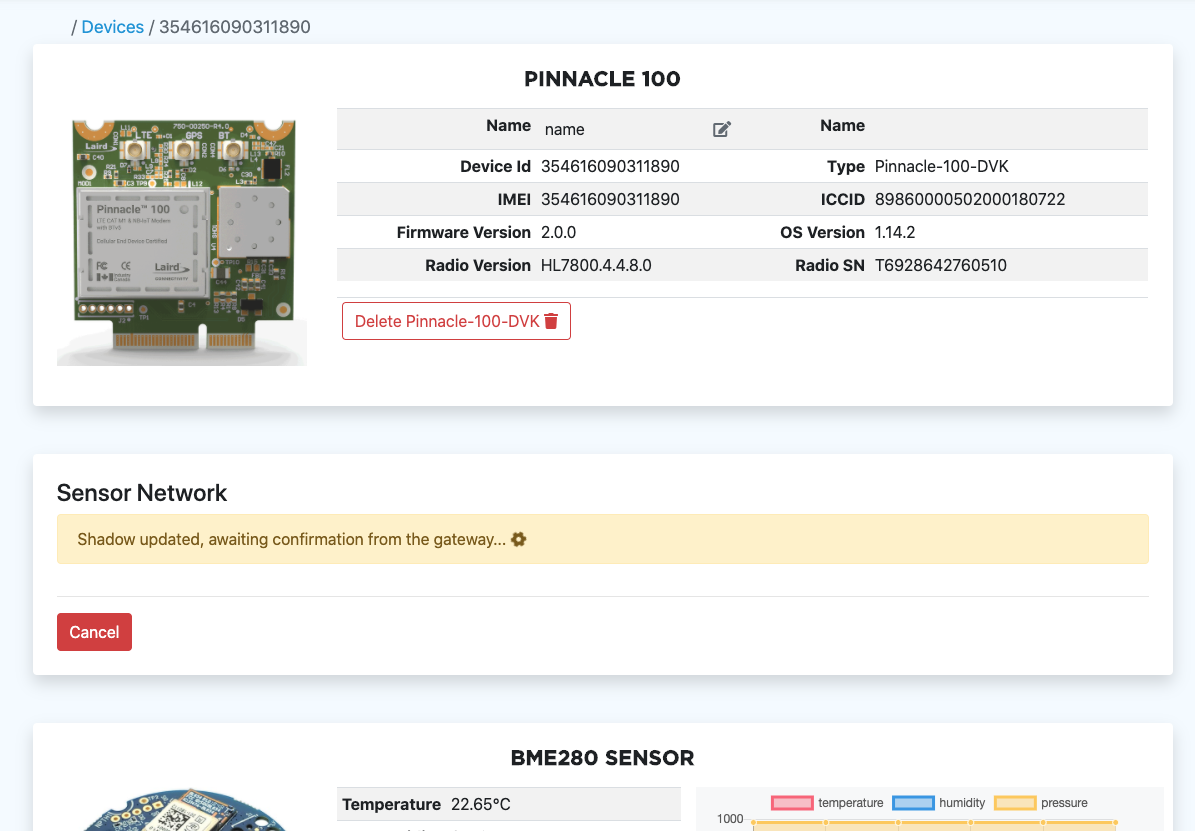Click the PINNACLE 100 heading

click(602, 79)
